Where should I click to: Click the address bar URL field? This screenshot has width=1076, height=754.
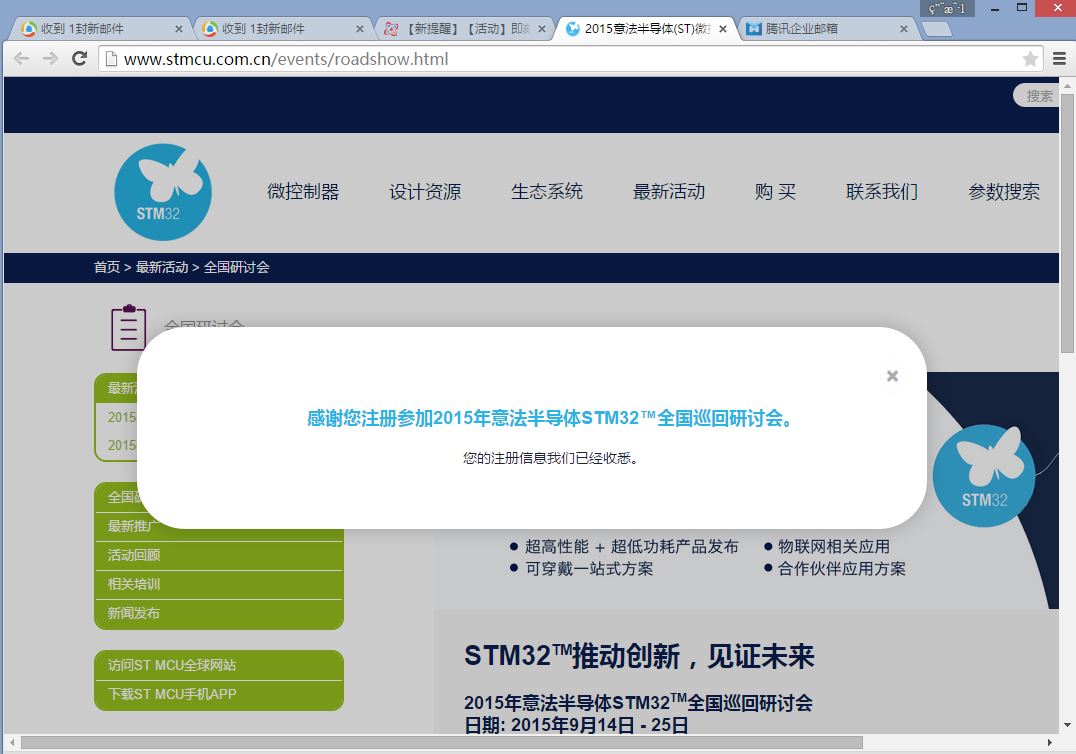pos(570,59)
